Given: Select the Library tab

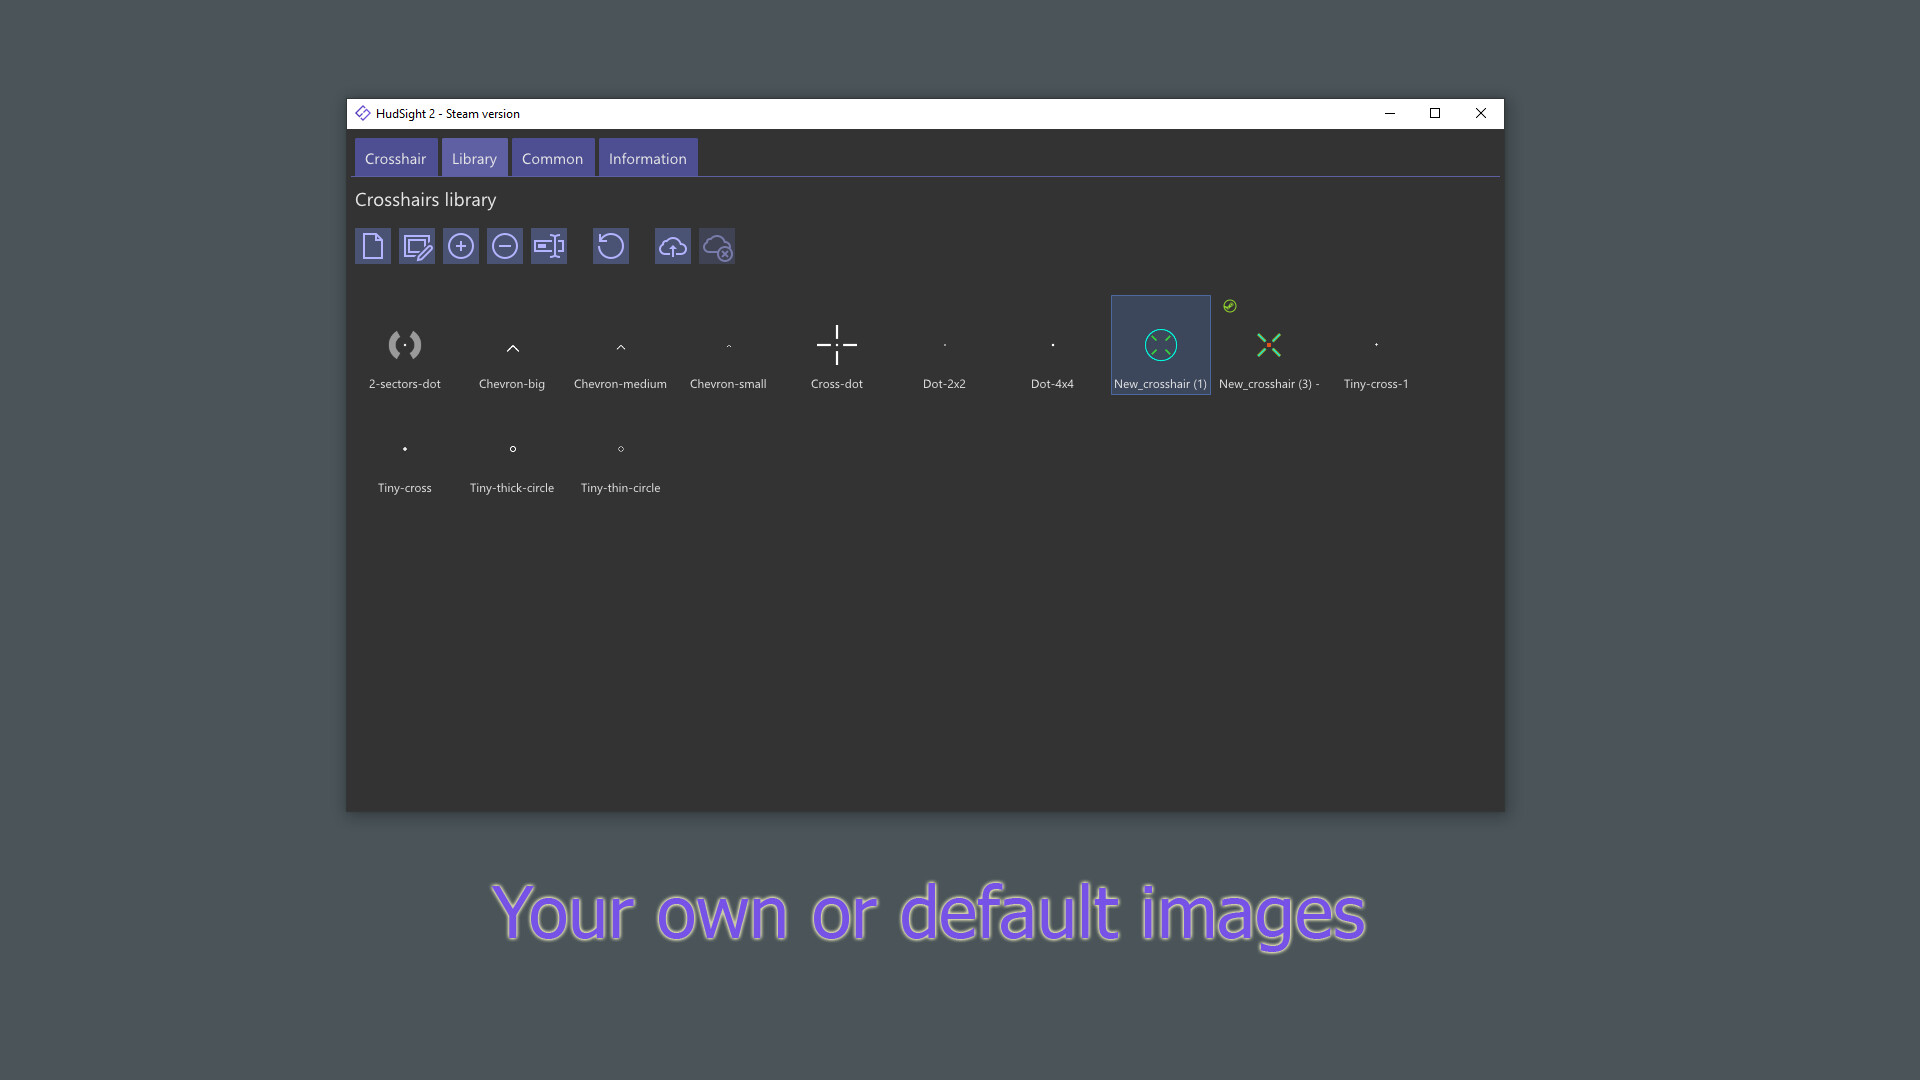Looking at the screenshot, I should pyautogui.click(x=474, y=158).
